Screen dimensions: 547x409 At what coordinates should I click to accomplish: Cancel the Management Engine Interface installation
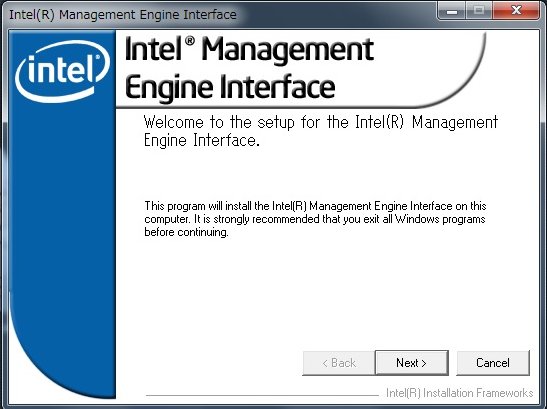493,363
